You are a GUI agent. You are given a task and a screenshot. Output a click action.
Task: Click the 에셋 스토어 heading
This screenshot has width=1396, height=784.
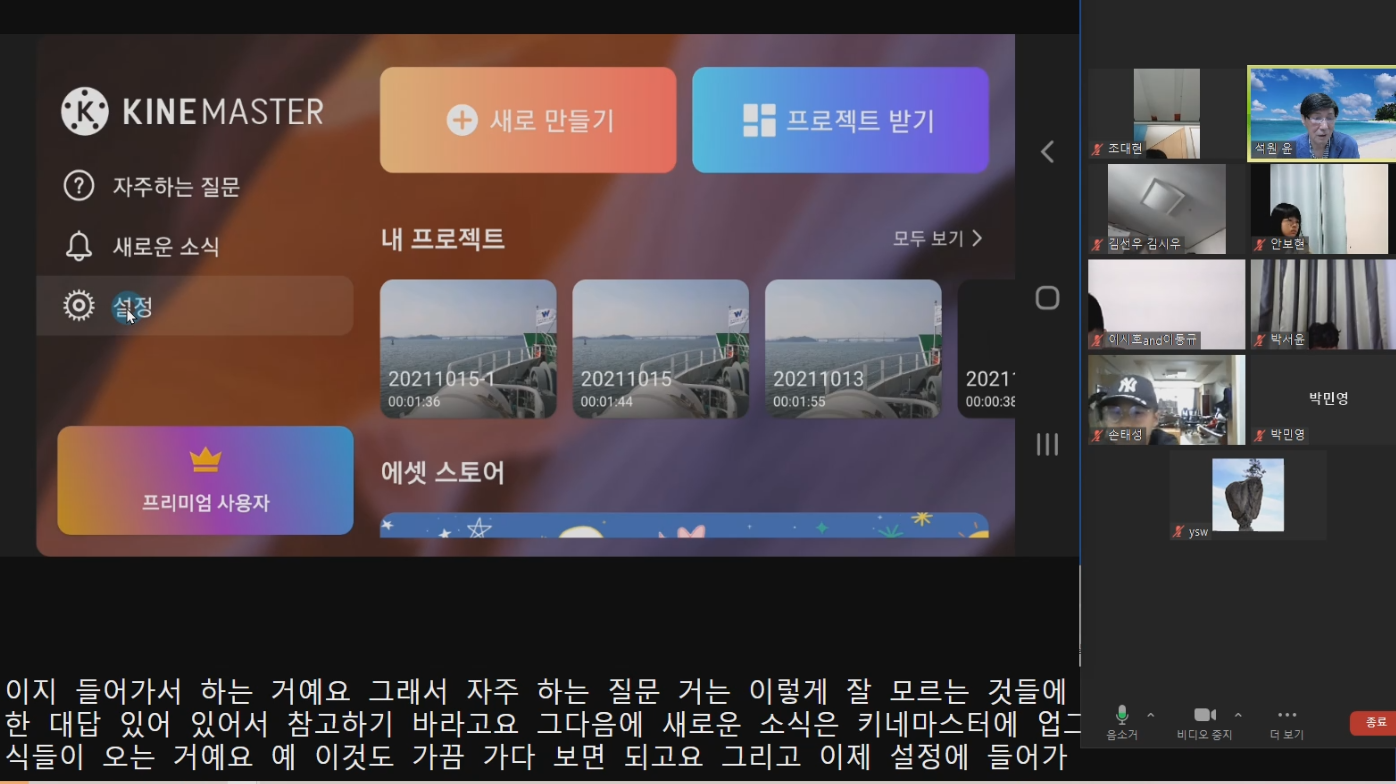pos(442,472)
